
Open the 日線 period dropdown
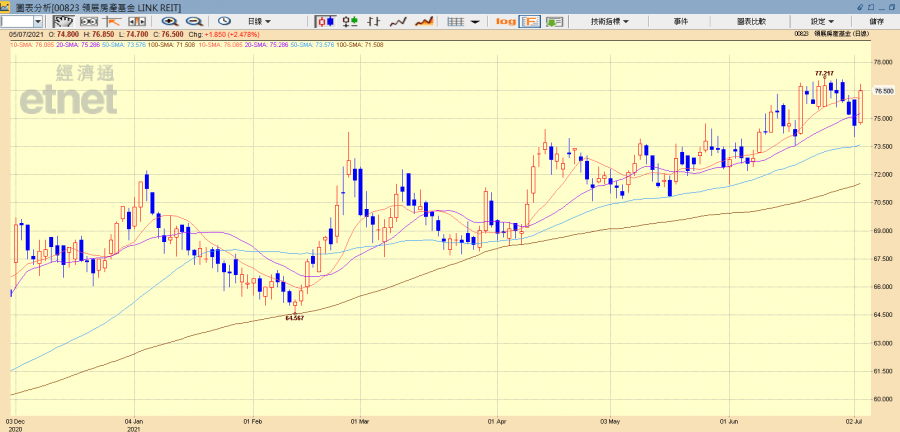point(260,21)
